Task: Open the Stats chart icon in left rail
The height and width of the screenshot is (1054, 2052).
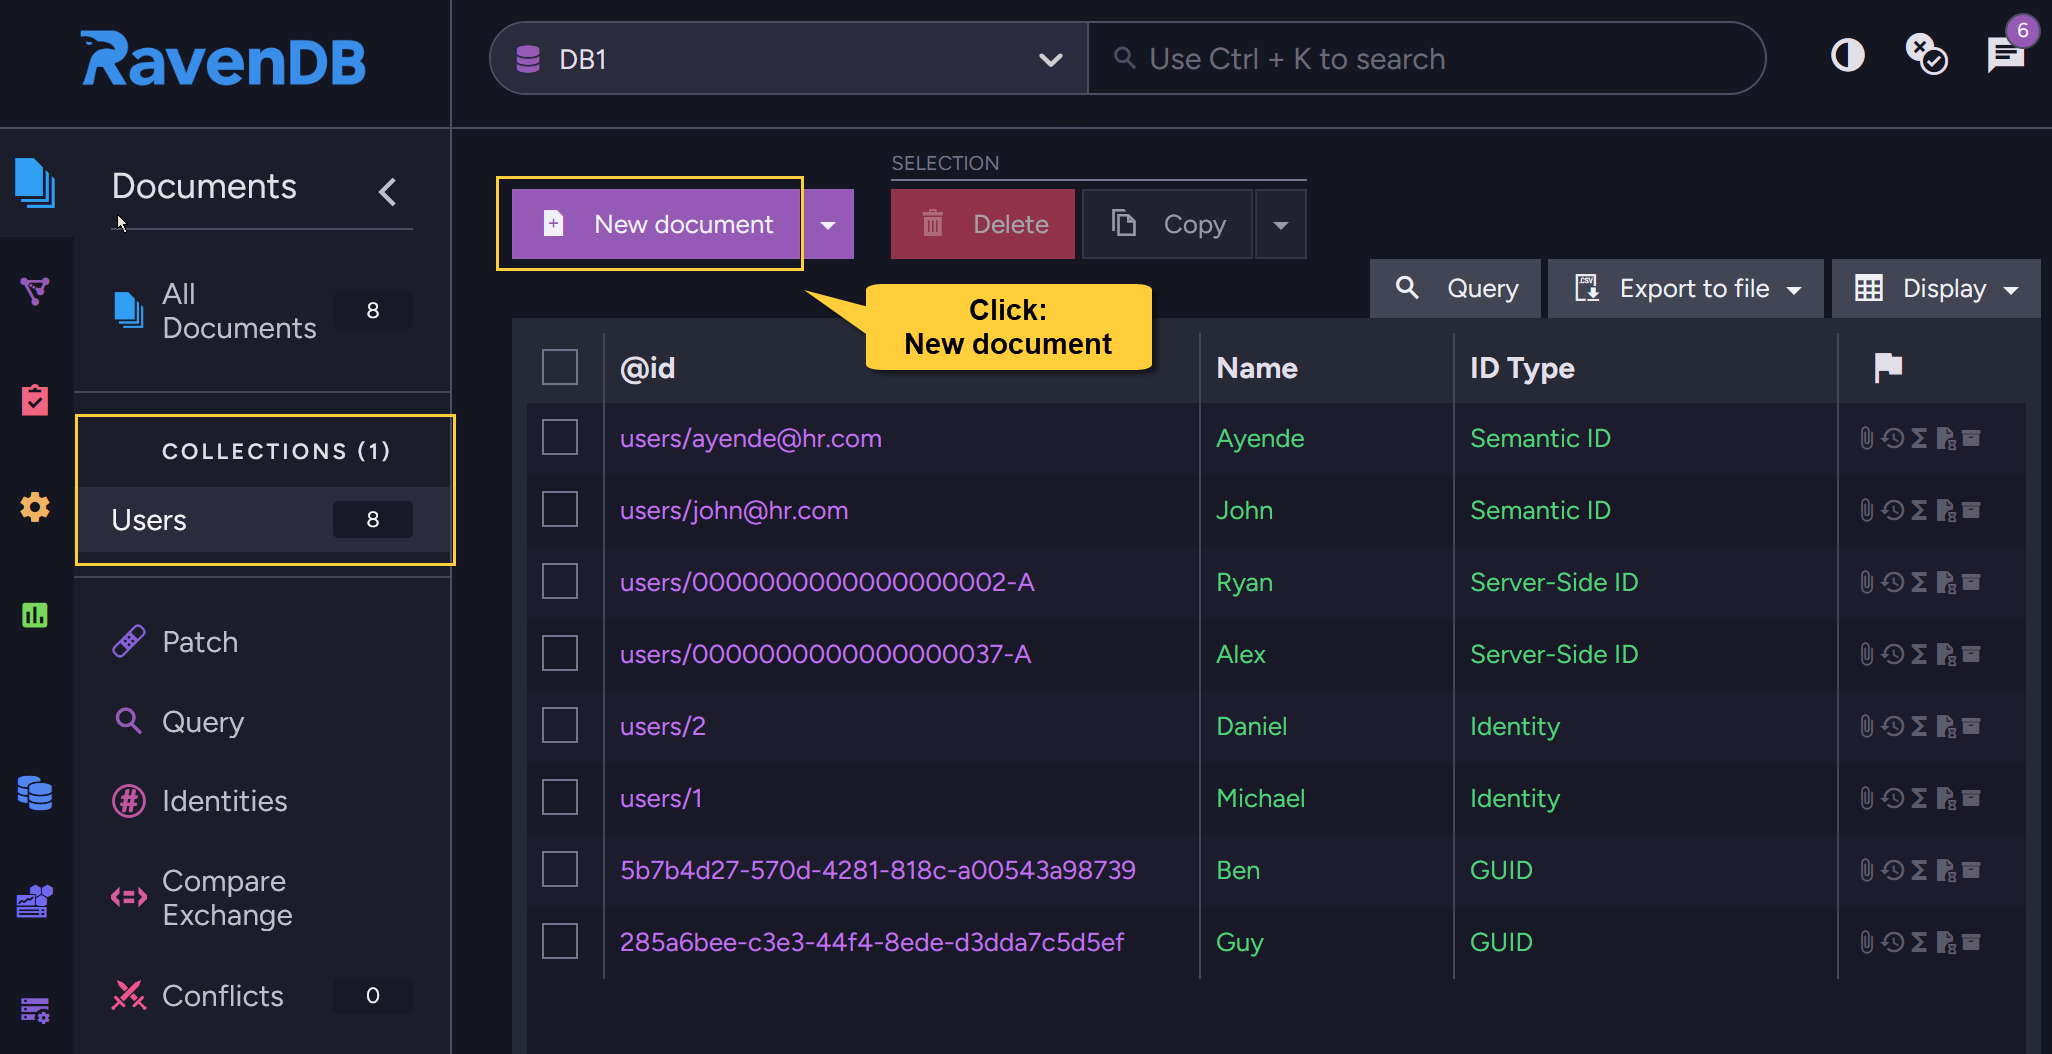Action: coord(35,614)
